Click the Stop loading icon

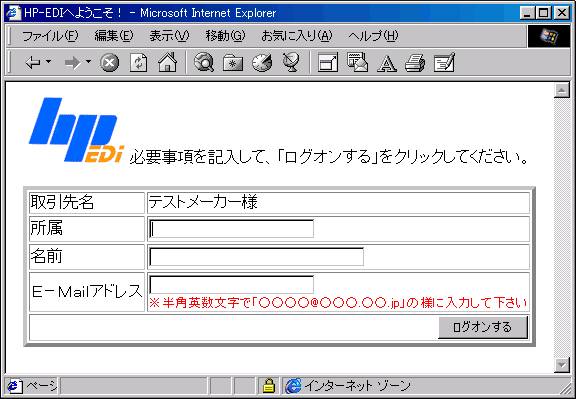click(x=110, y=62)
